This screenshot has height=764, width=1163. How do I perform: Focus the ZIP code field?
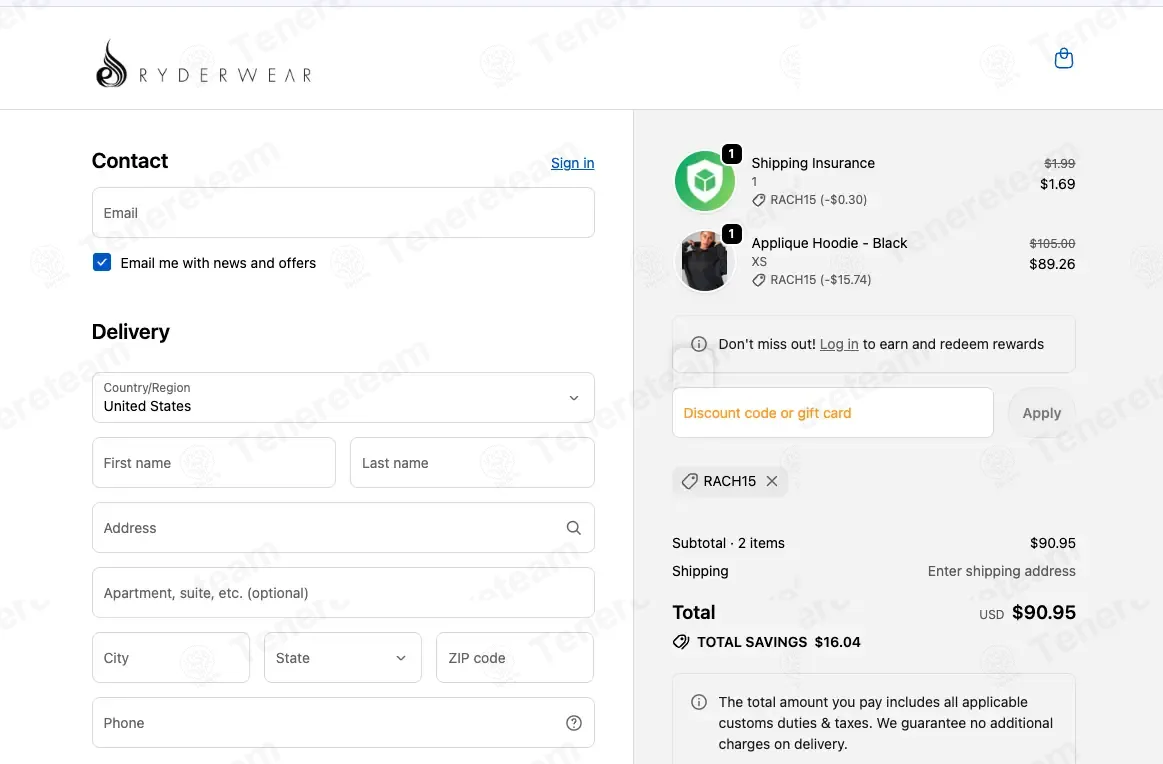pyautogui.click(x=515, y=657)
